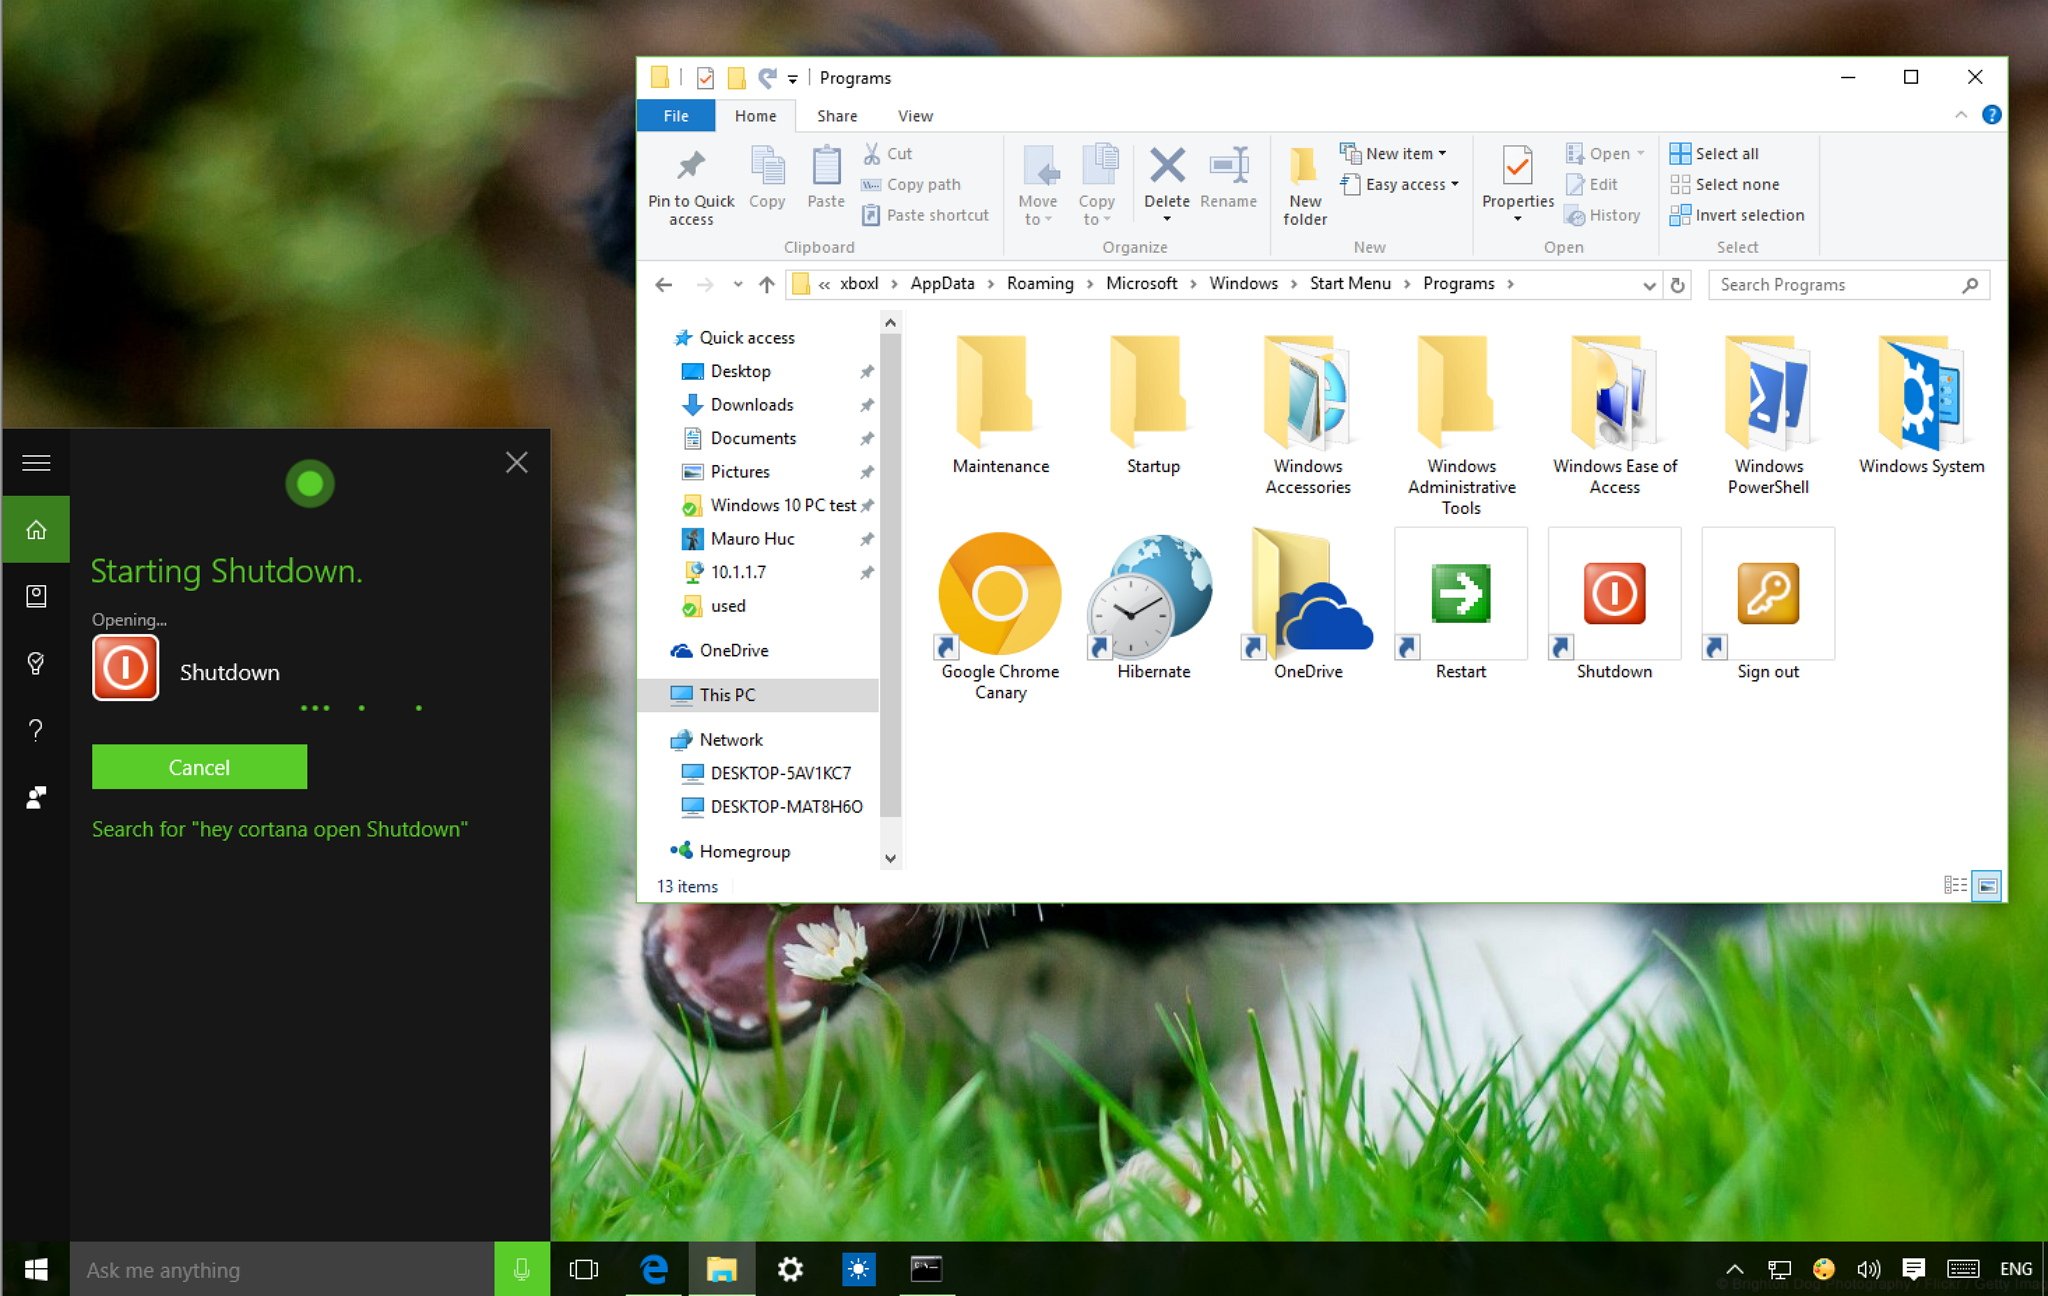The width and height of the screenshot is (2048, 1296).
Task: Select the Restart shortcut icon
Action: tap(1461, 594)
